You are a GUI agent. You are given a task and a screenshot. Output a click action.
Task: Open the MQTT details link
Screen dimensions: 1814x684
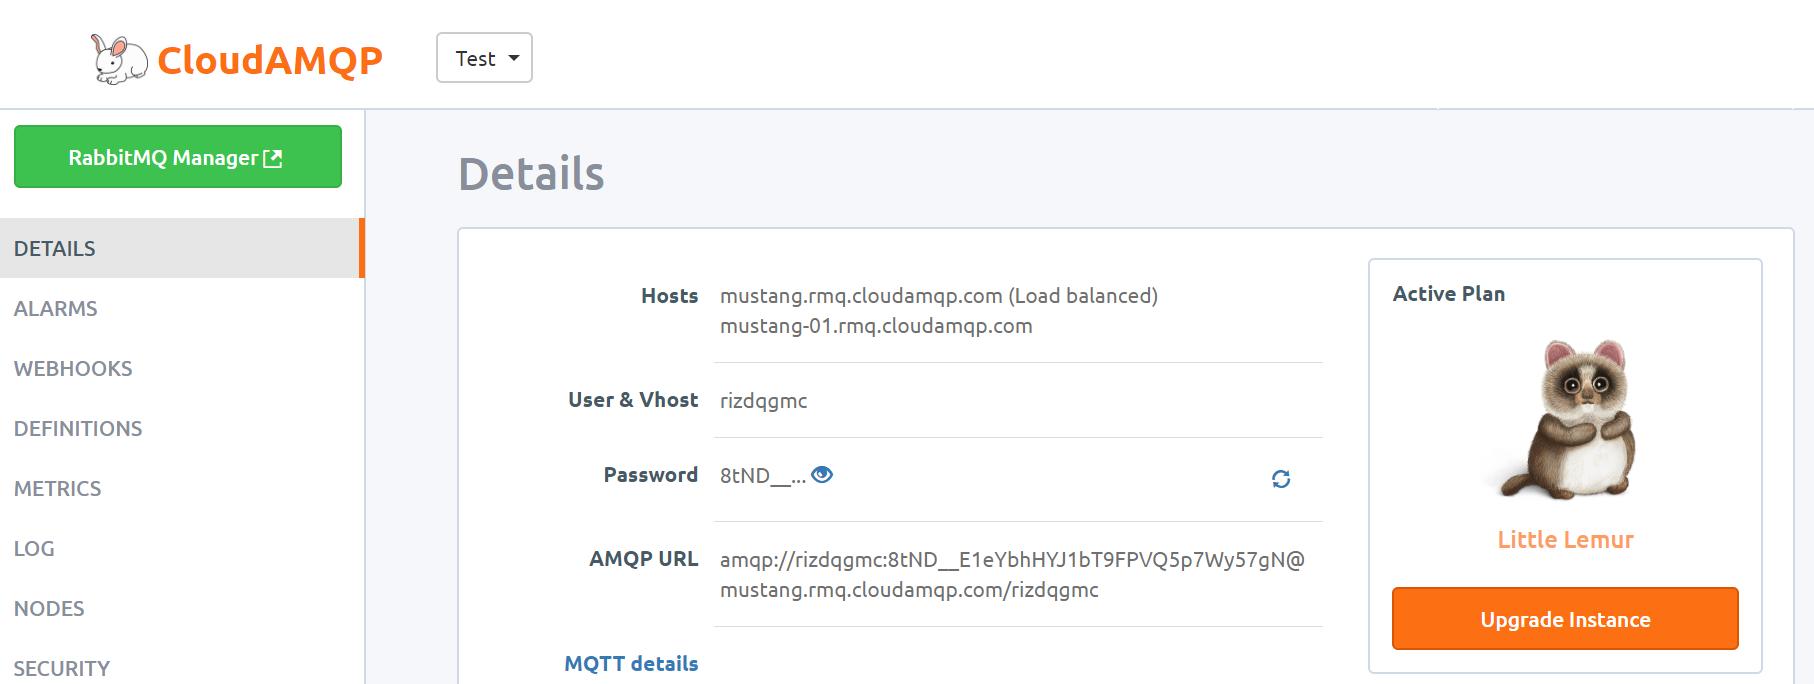coord(631,663)
